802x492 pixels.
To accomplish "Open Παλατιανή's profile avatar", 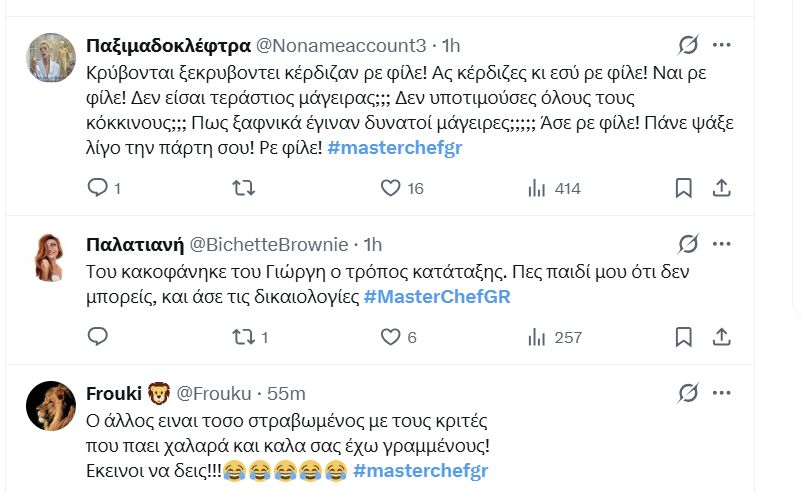I will [50, 258].
